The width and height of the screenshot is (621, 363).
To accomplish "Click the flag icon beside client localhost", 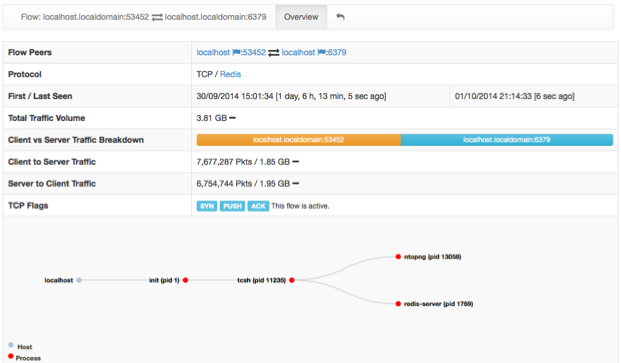I will 236,52.
